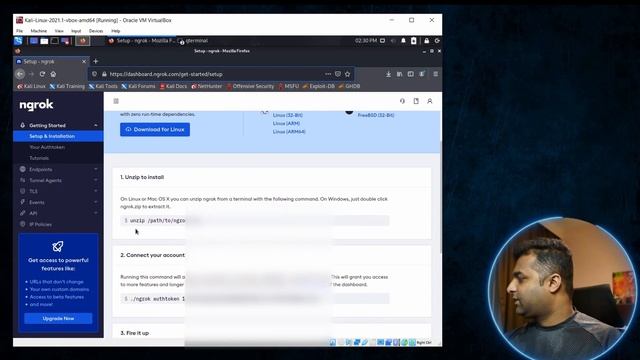Switch to the qterminal taskbar window

194,41
